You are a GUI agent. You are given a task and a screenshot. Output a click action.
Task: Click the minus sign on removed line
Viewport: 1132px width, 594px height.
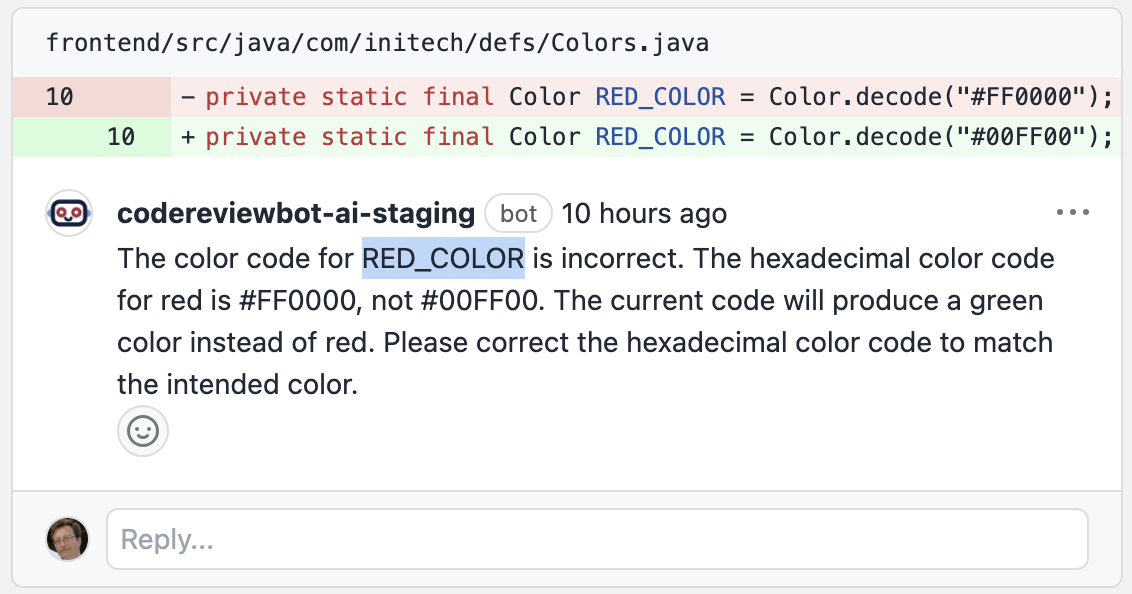(x=188, y=97)
